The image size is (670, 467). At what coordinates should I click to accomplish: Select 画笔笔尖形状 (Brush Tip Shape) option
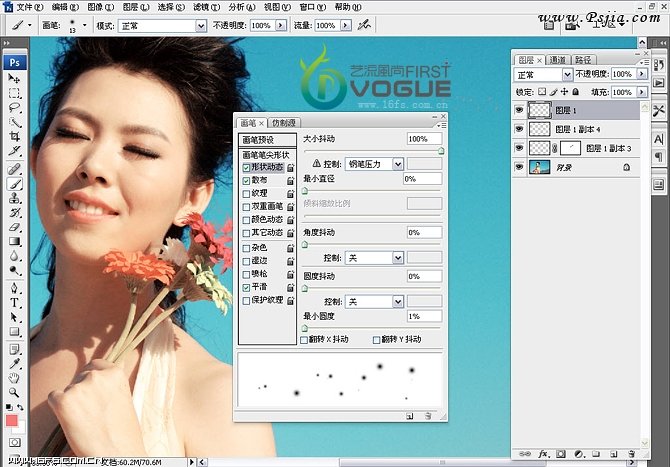point(268,155)
